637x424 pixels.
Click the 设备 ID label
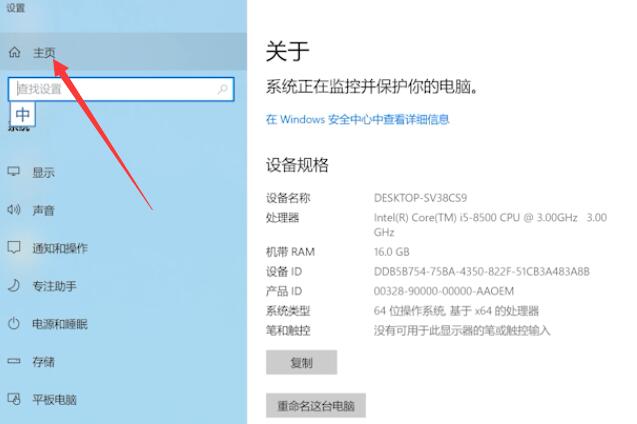[284, 271]
